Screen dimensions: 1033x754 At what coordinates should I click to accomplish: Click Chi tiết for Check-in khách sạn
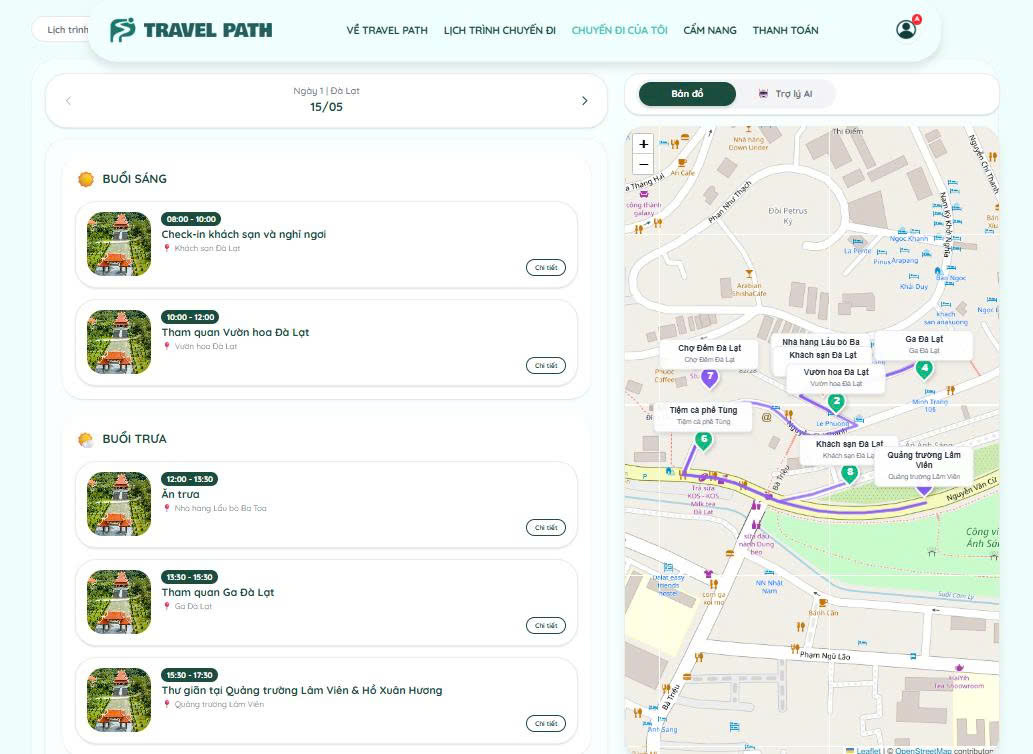pyautogui.click(x=545, y=268)
